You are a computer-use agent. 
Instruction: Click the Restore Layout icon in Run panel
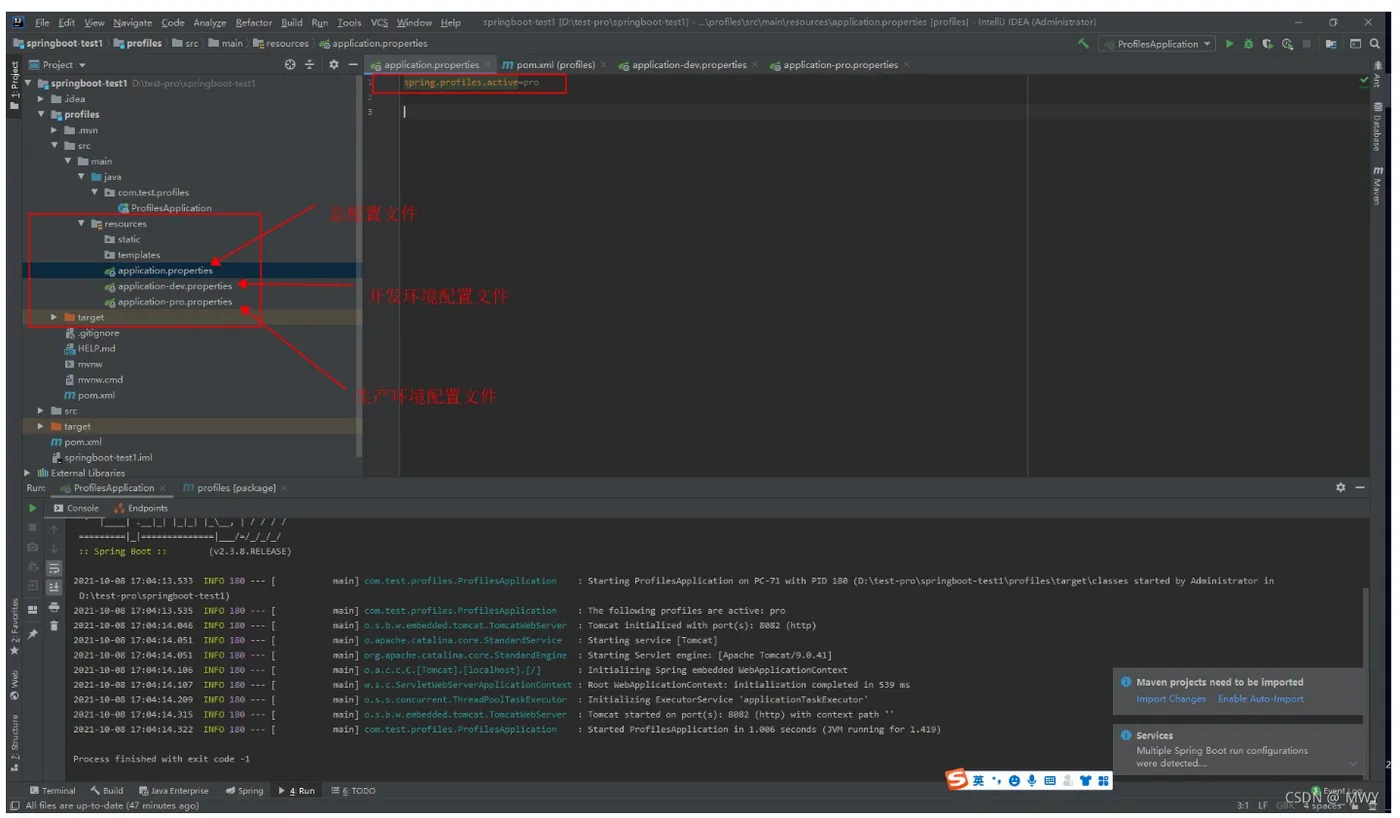pos(33,609)
